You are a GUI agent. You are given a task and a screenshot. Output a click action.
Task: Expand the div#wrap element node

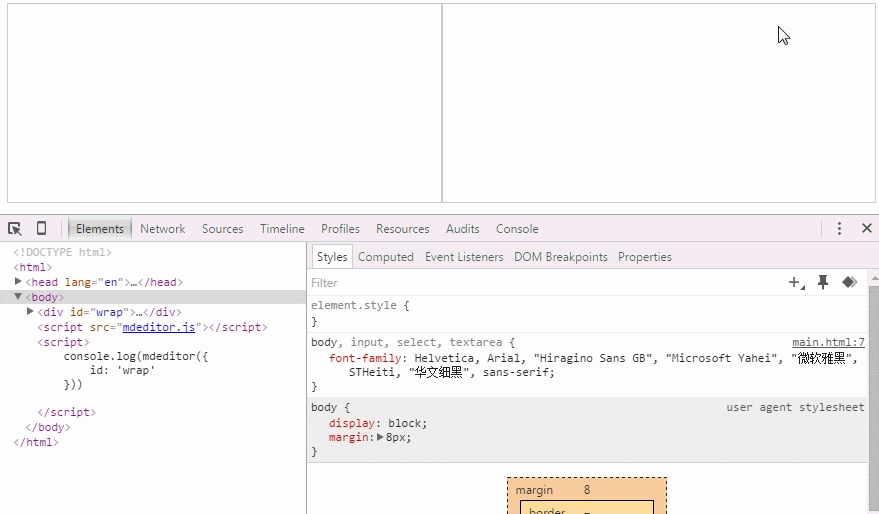(x=30, y=311)
